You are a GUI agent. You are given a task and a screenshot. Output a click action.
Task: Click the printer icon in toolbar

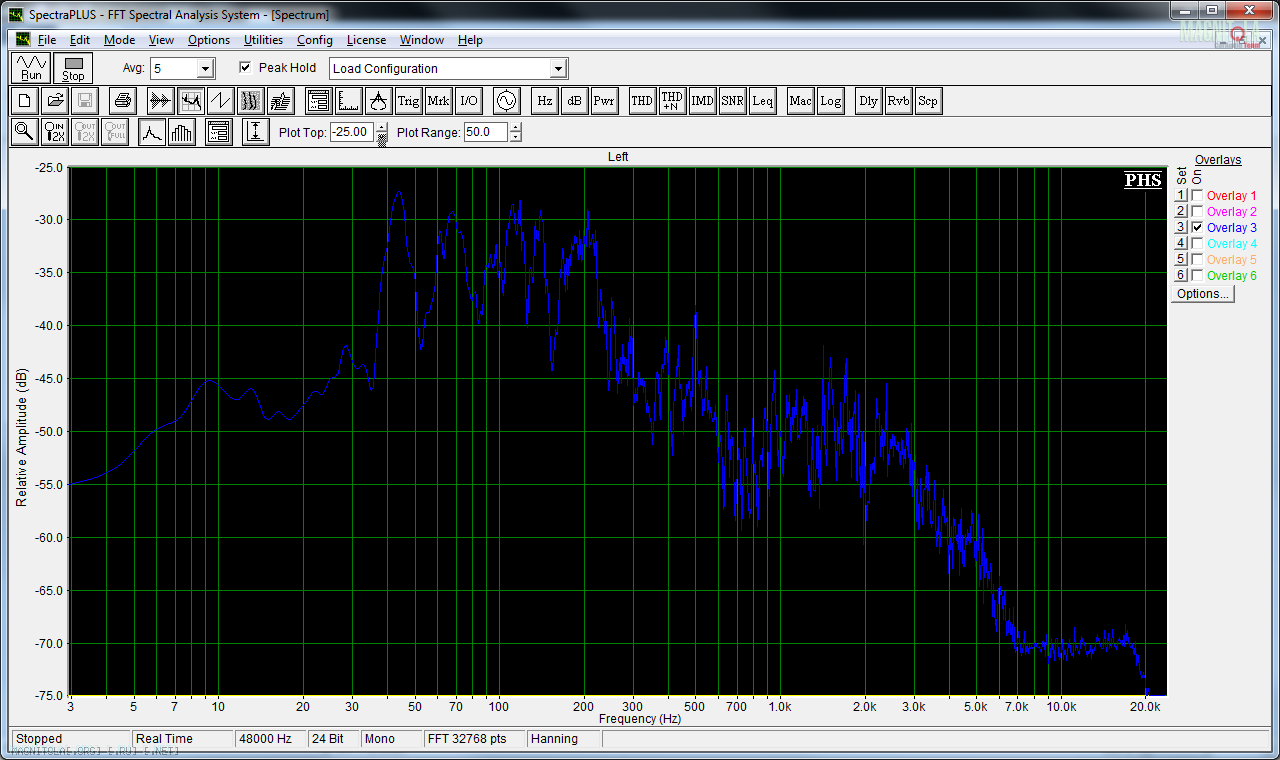click(x=122, y=101)
